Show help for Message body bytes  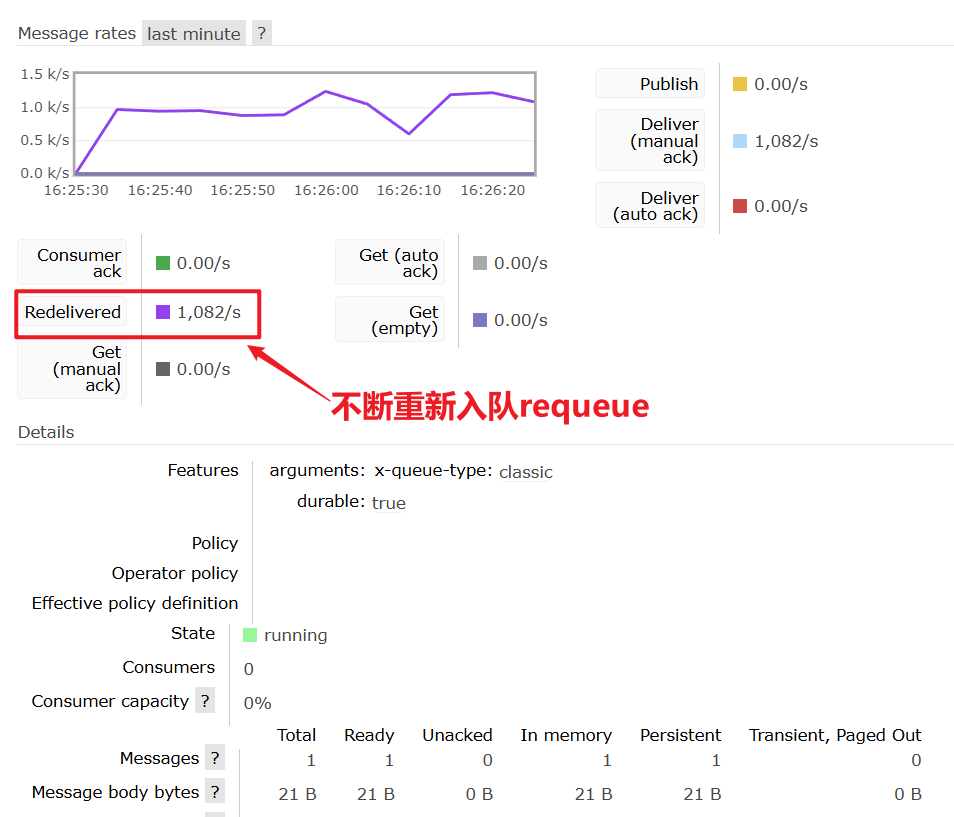pos(215,792)
